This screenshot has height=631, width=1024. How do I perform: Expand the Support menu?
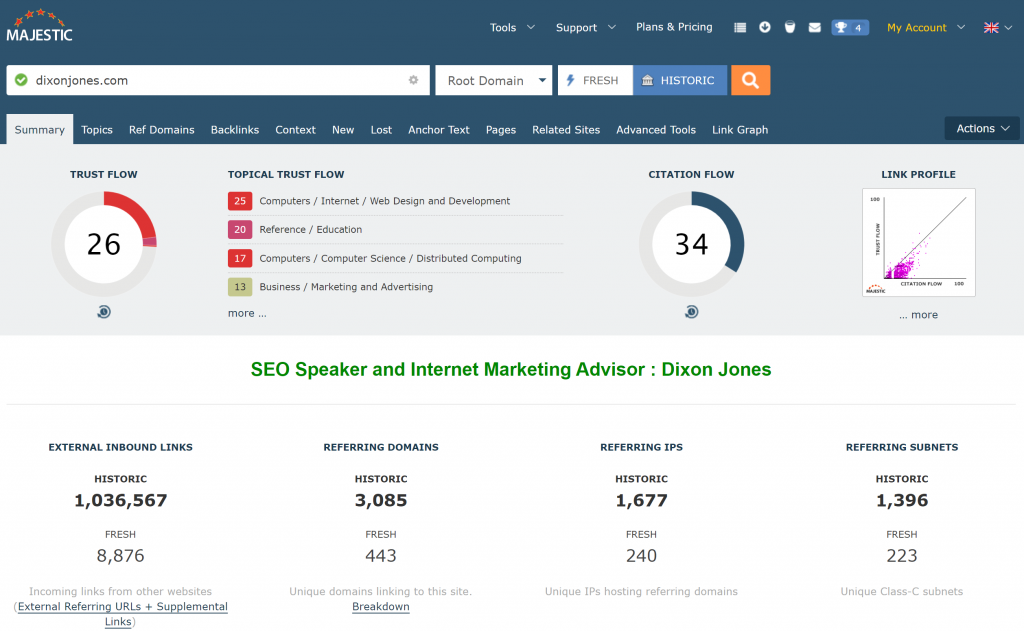click(586, 27)
